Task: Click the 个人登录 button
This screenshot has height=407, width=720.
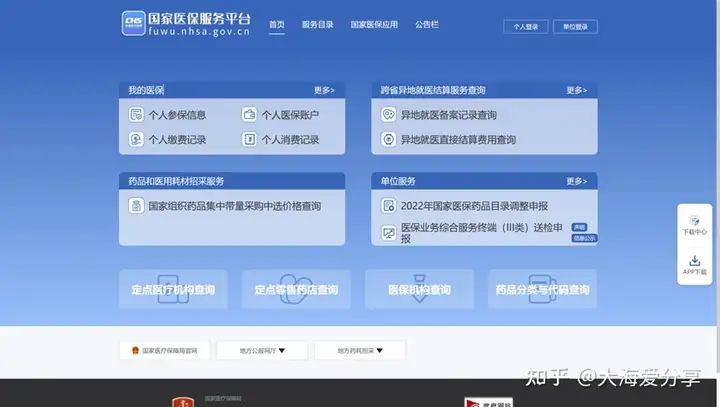Action: pyautogui.click(x=526, y=27)
